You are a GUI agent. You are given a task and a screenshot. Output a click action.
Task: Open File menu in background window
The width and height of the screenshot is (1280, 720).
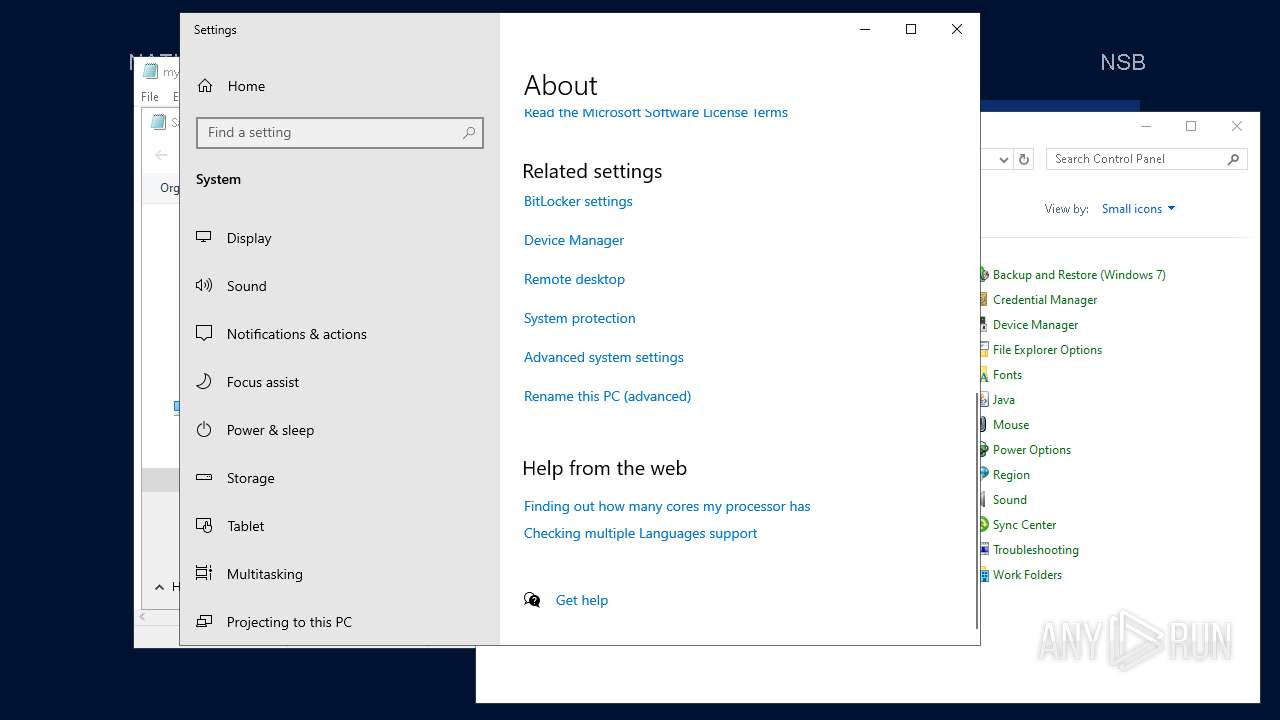point(150,97)
